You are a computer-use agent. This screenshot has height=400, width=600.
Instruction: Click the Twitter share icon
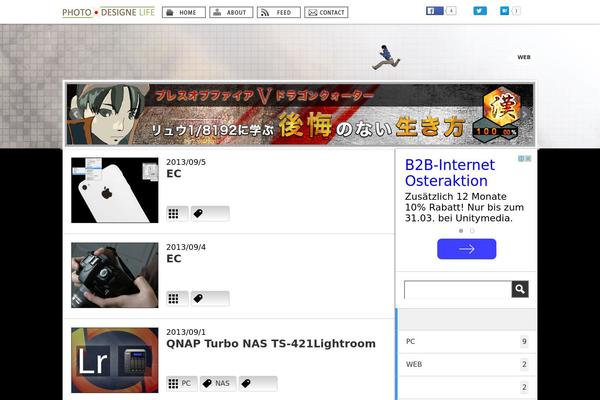(480, 11)
